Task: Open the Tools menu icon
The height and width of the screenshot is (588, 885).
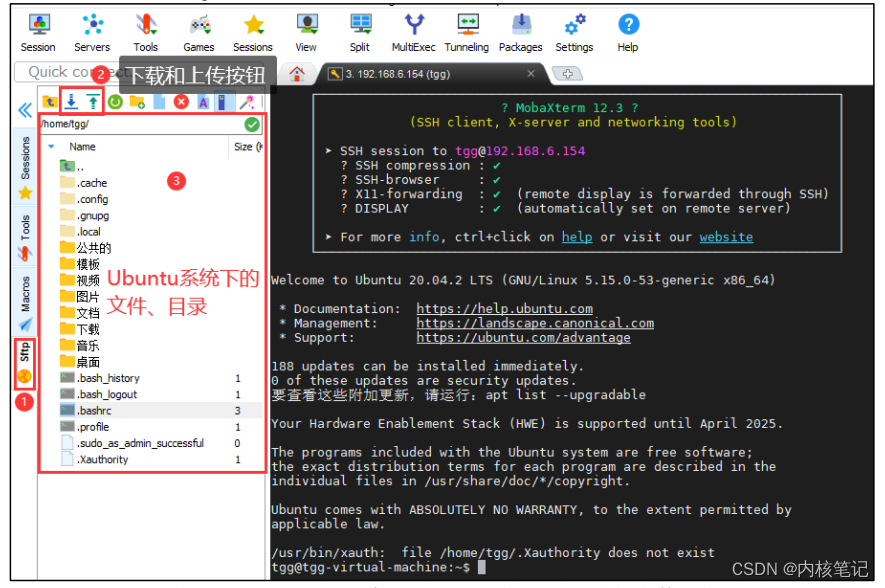Action: 146,33
